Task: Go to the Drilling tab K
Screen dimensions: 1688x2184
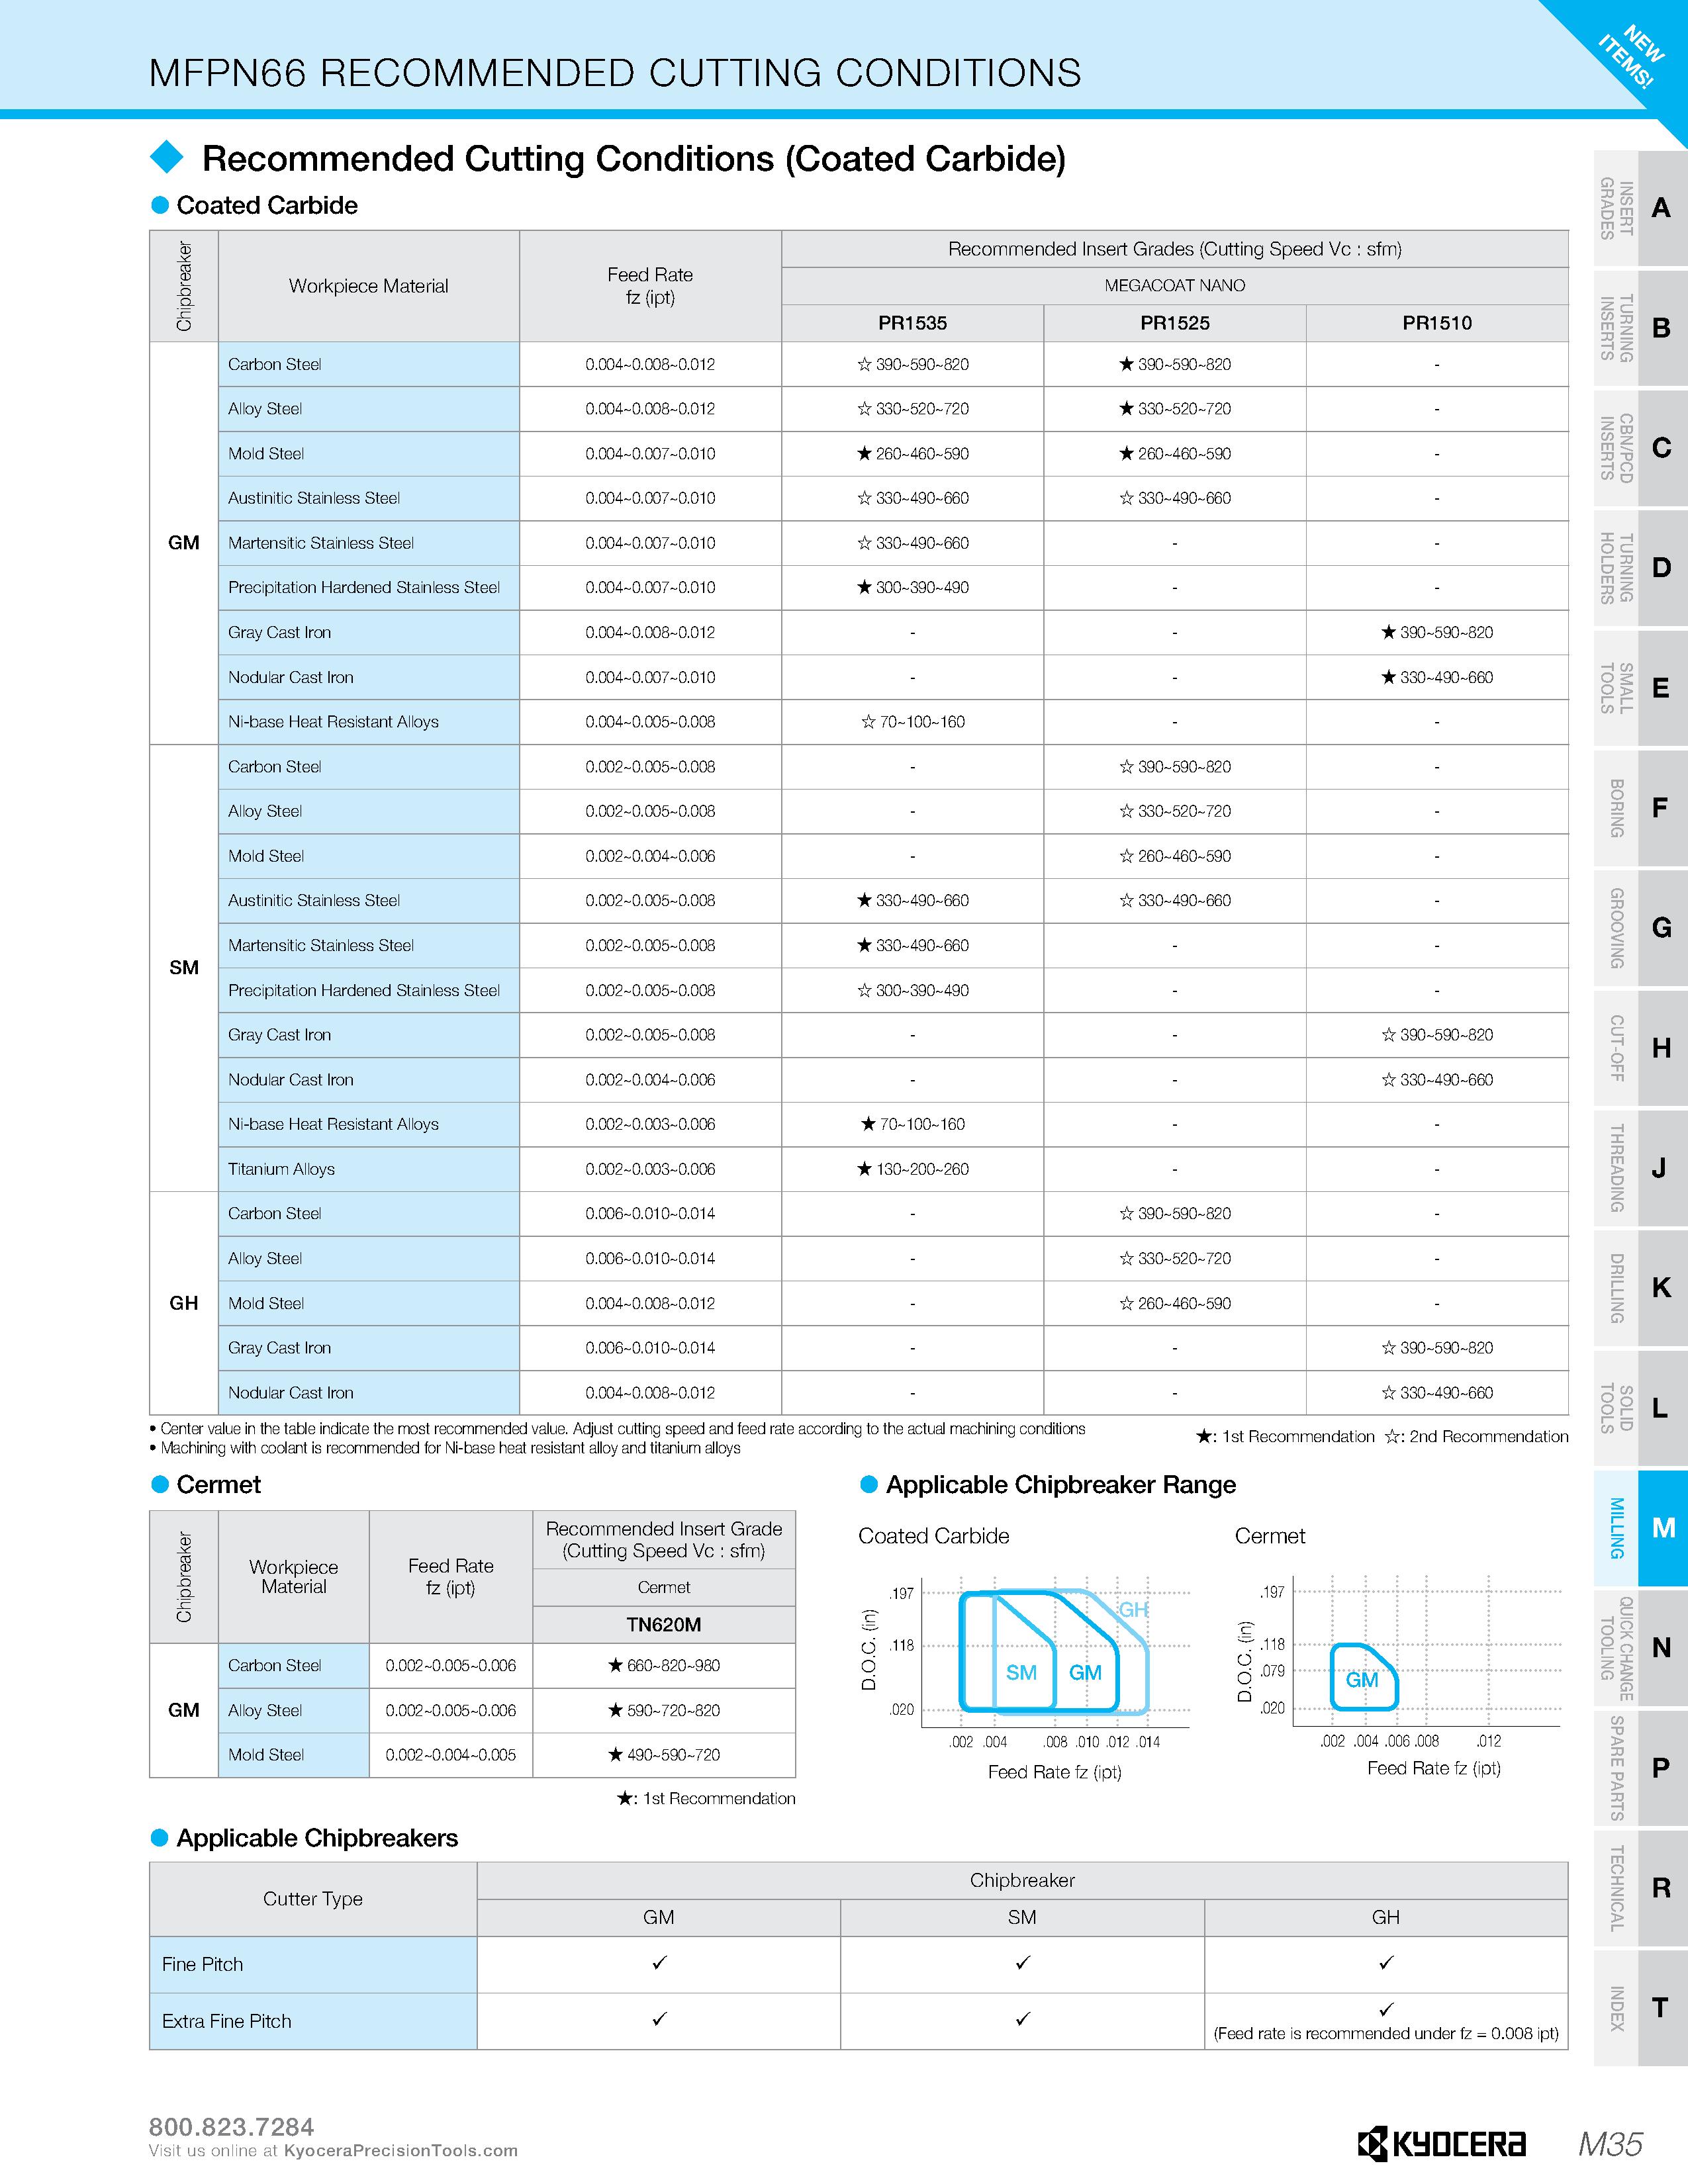Action: (x=1640, y=1288)
